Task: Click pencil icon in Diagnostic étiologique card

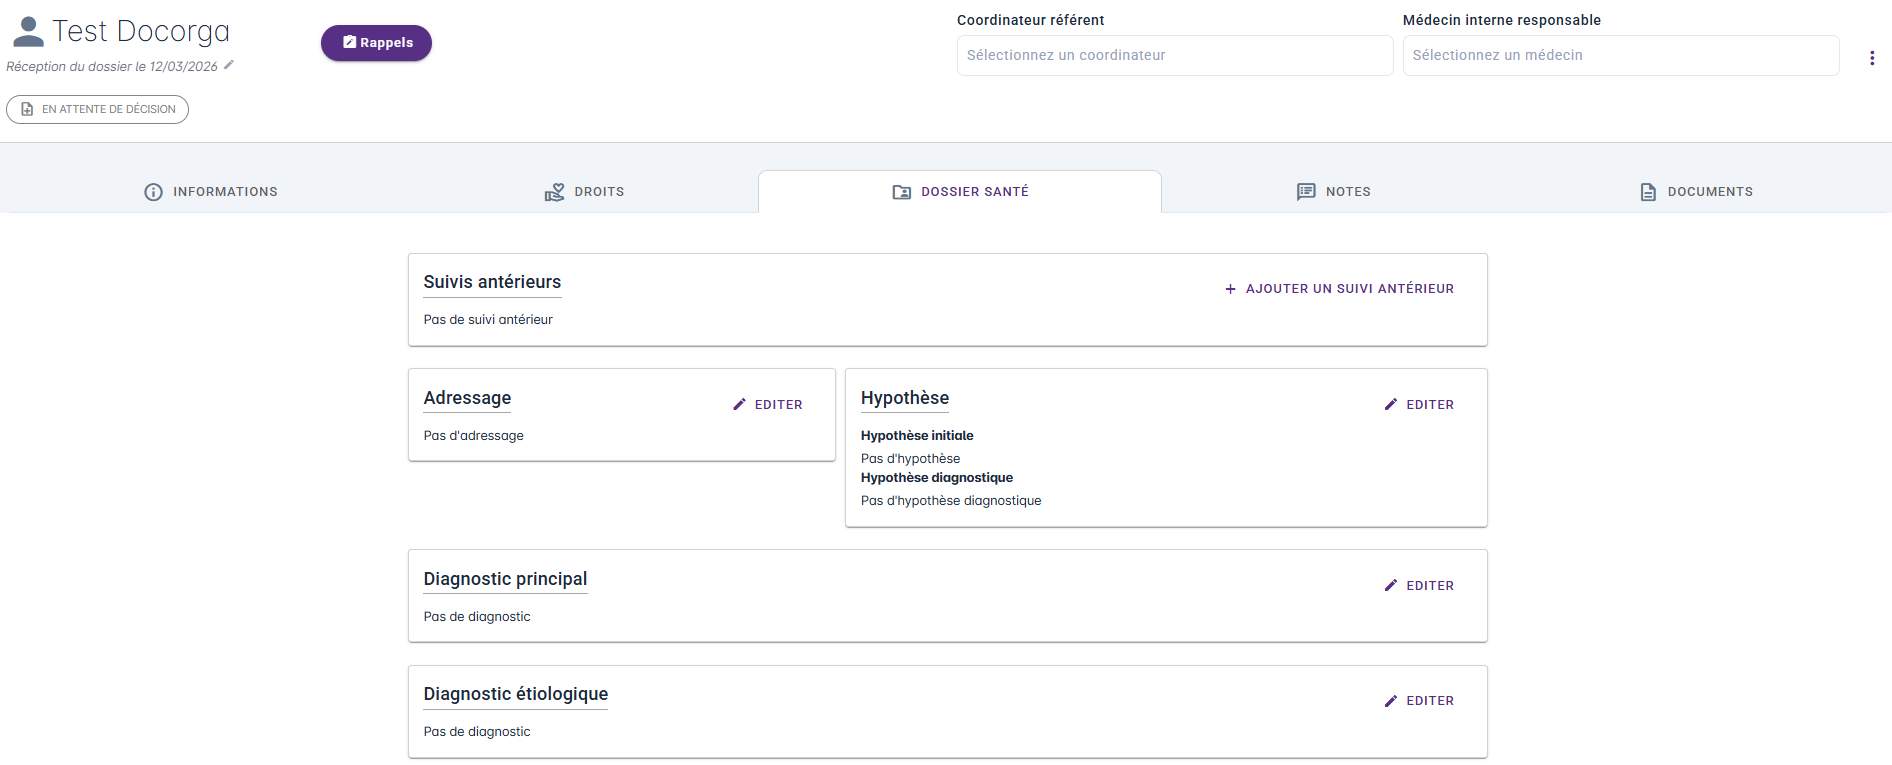Action: [x=1390, y=701]
